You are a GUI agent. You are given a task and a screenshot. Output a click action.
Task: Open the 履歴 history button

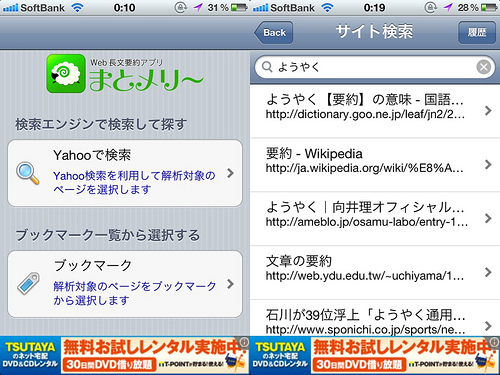(477, 32)
